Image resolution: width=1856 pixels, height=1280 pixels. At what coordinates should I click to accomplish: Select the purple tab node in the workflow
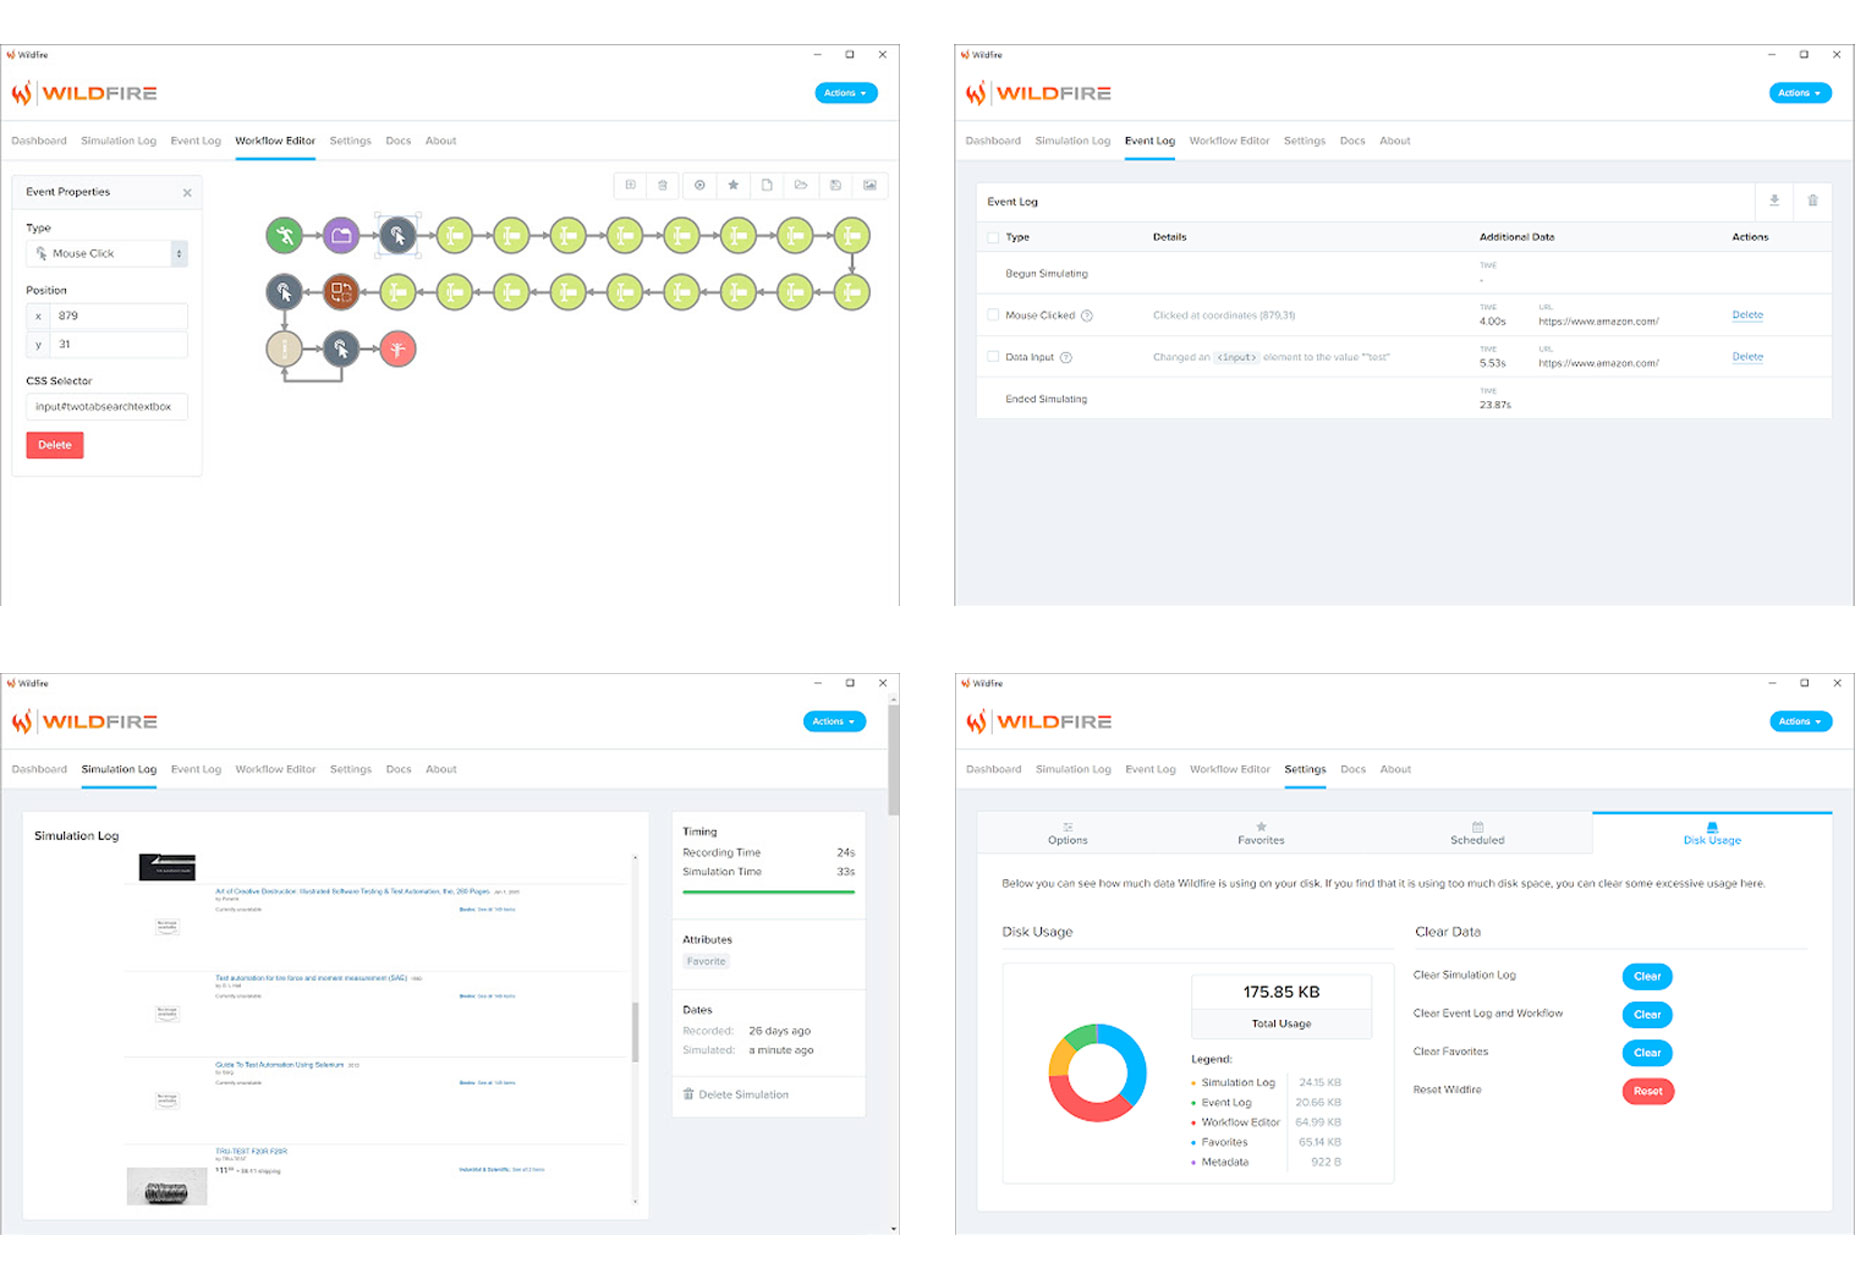[x=341, y=236]
